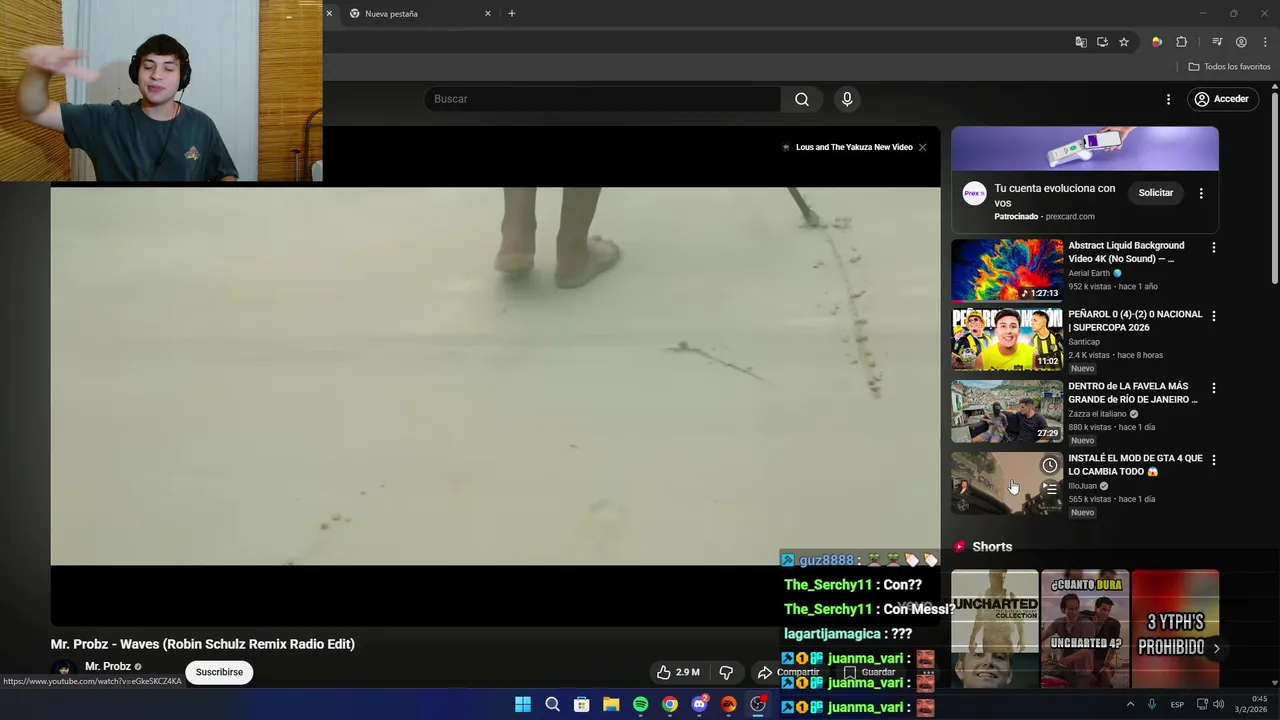Open the UNCHARTED Collection short
The width and height of the screenshot is (1280, 720).
click(x=995, y=630)
